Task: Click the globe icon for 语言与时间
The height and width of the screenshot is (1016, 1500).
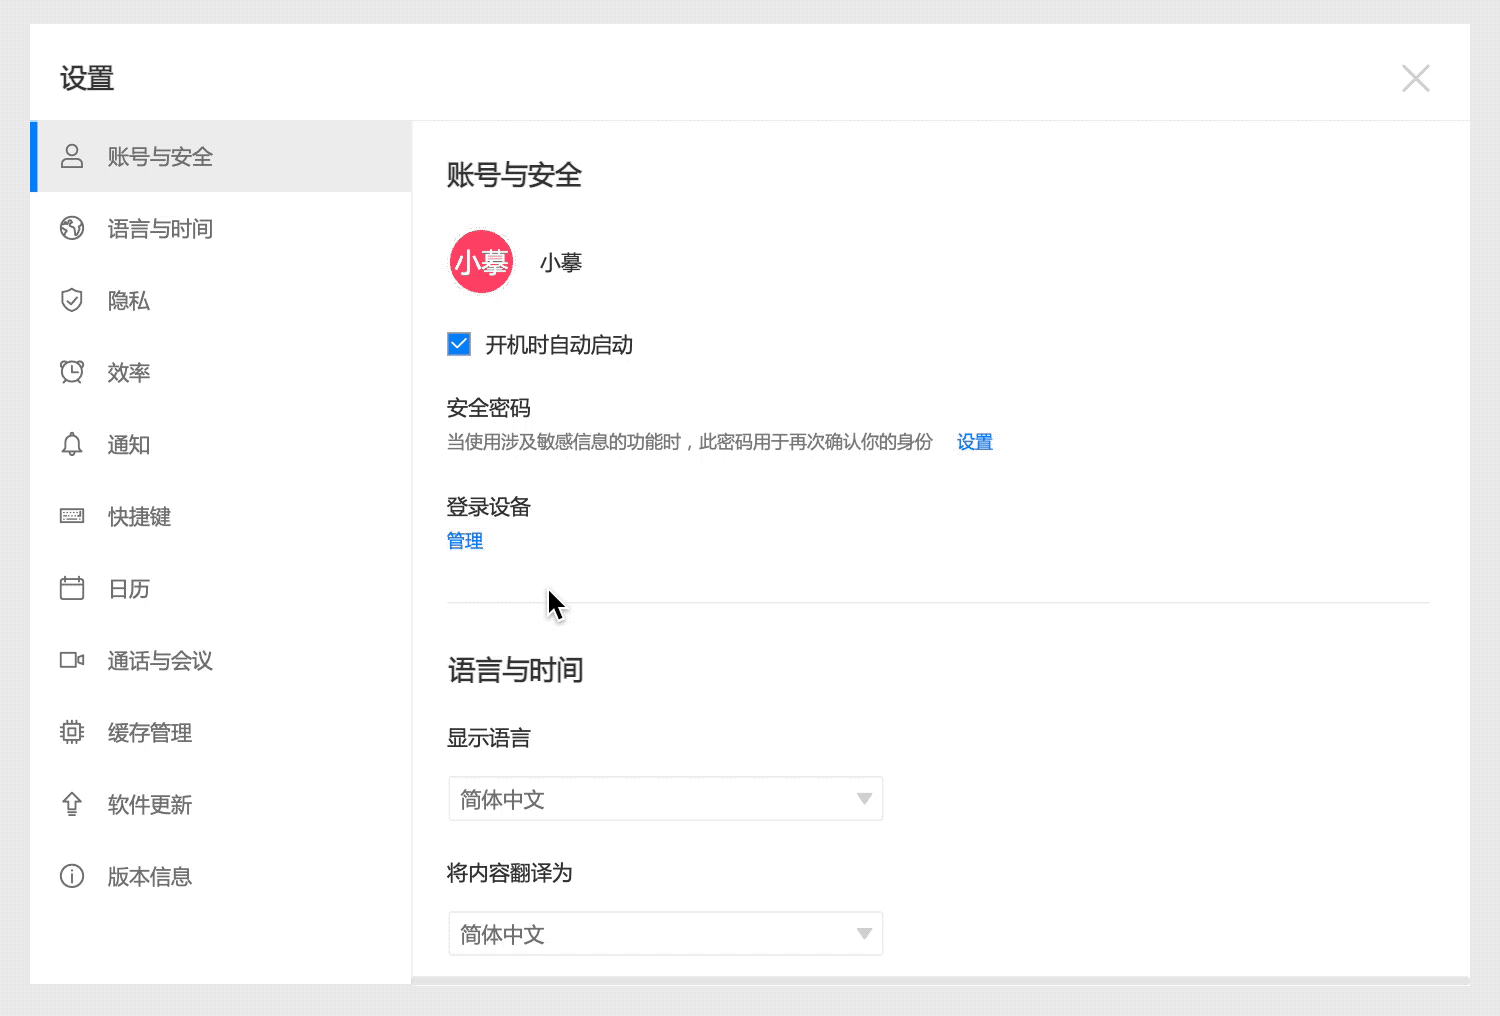Action: coord(72,228)
